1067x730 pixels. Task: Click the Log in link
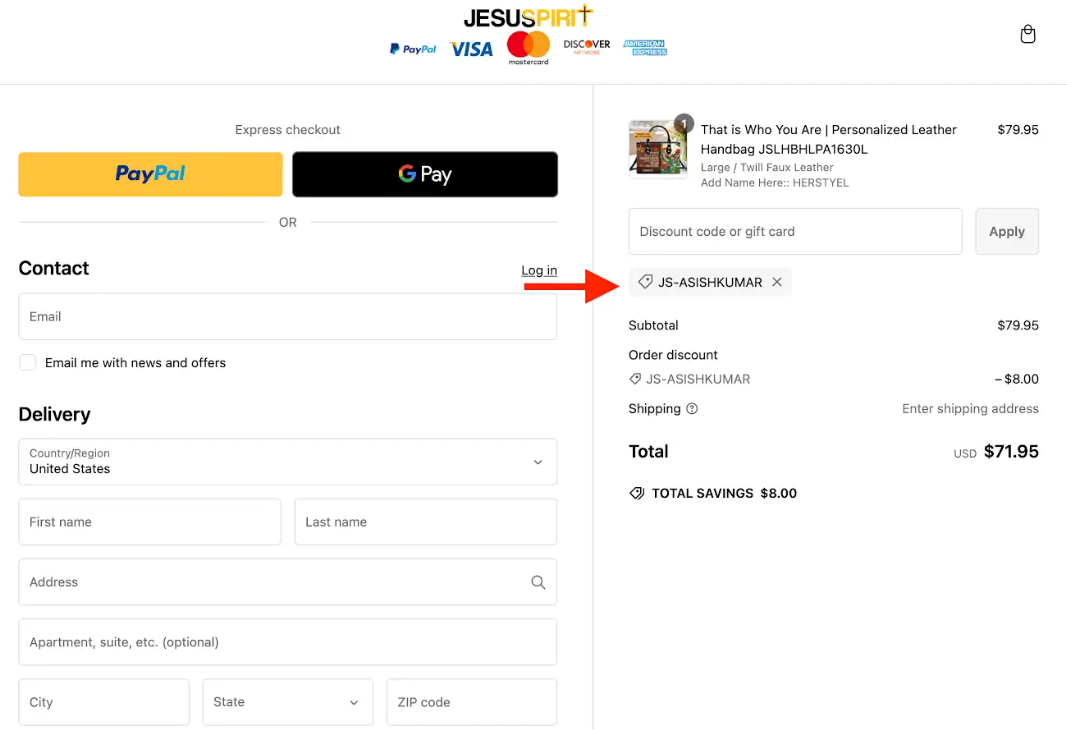[x=539, y=270]
